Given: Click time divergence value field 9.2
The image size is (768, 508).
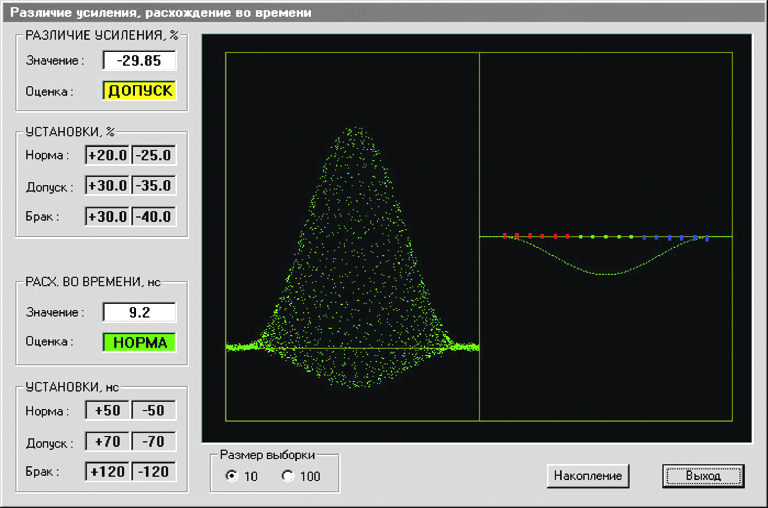Looking at the screenshot, I should pos(139,312).
